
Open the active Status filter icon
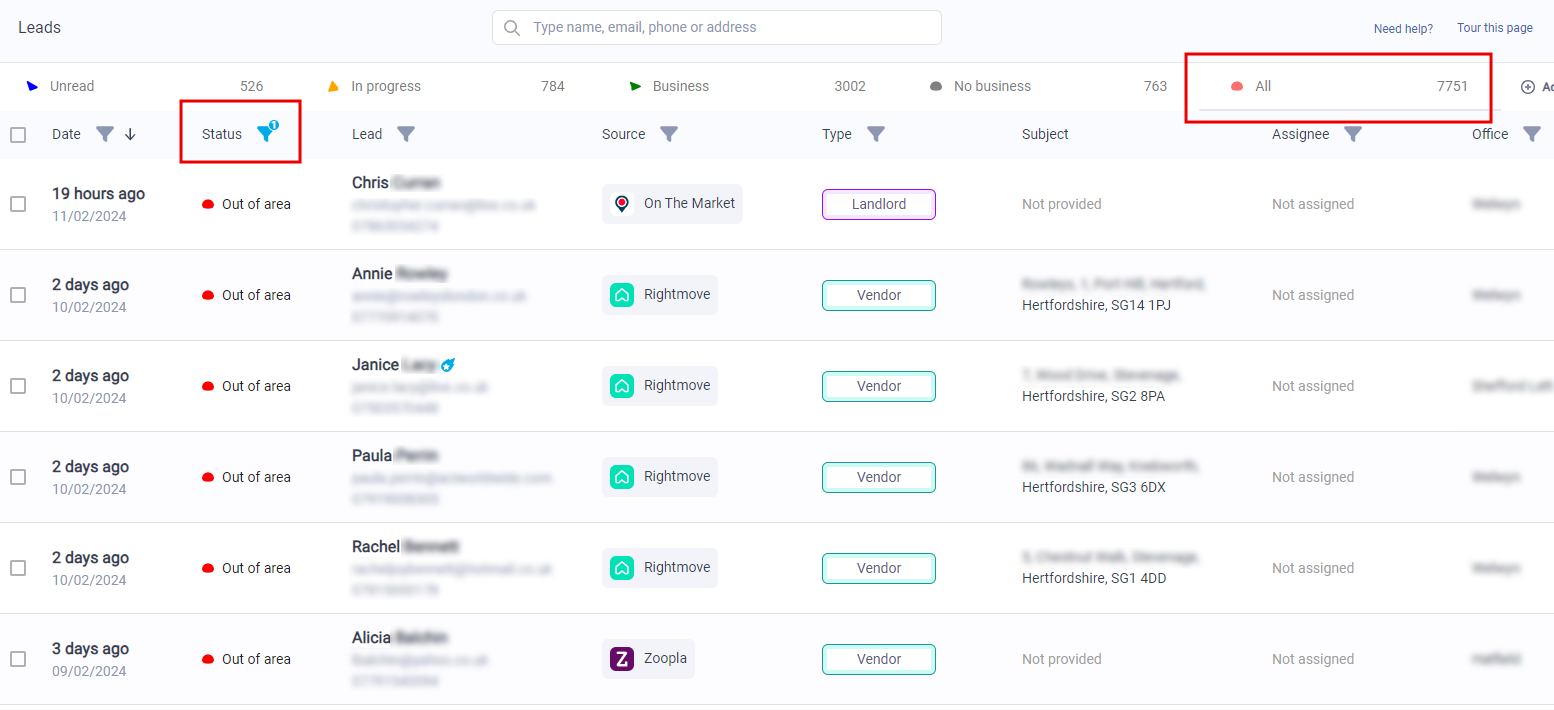pyautogui.click(x=265, y=134)
